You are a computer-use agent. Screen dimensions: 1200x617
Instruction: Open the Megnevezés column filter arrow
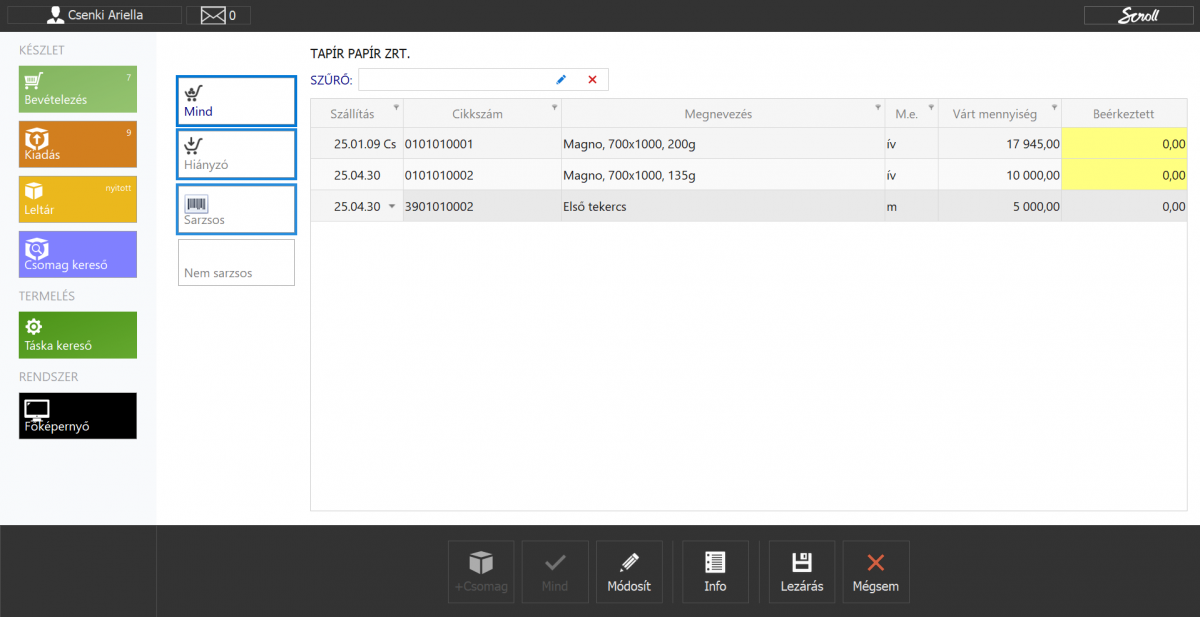[877, 107]
